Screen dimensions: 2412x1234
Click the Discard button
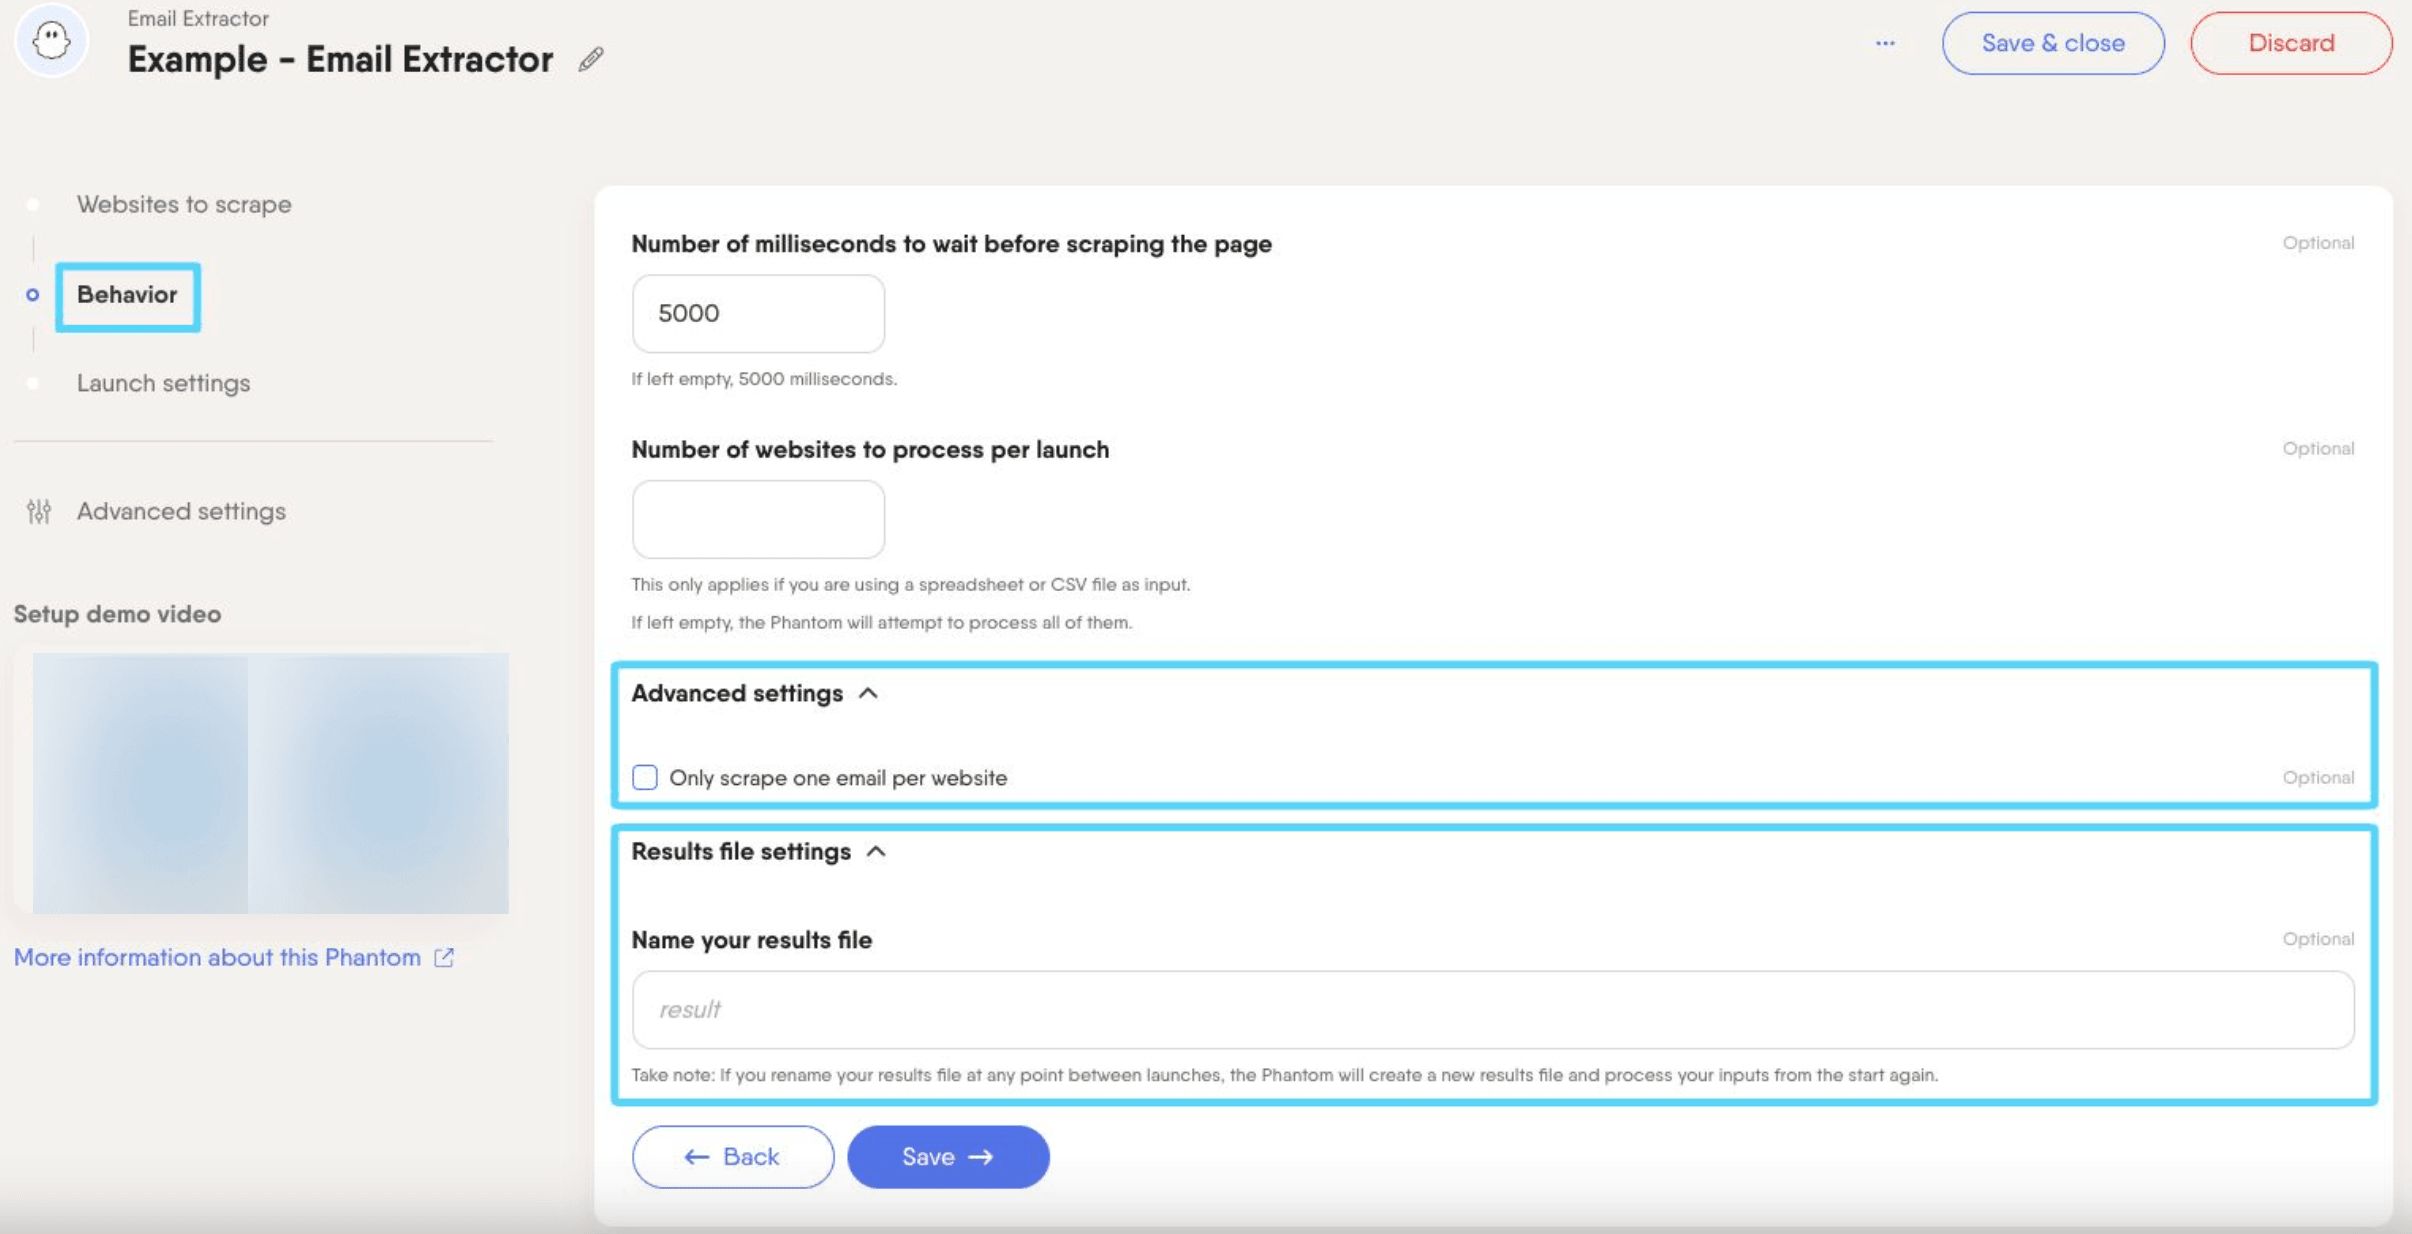[2291, 43]
